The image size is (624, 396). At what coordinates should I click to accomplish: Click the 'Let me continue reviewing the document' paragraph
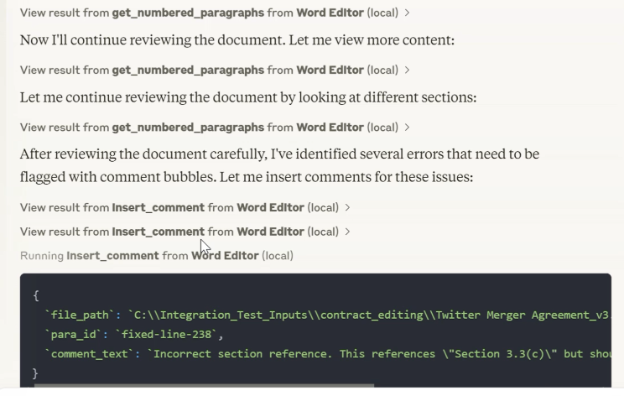pyautogui.click(x=248, y=98)
